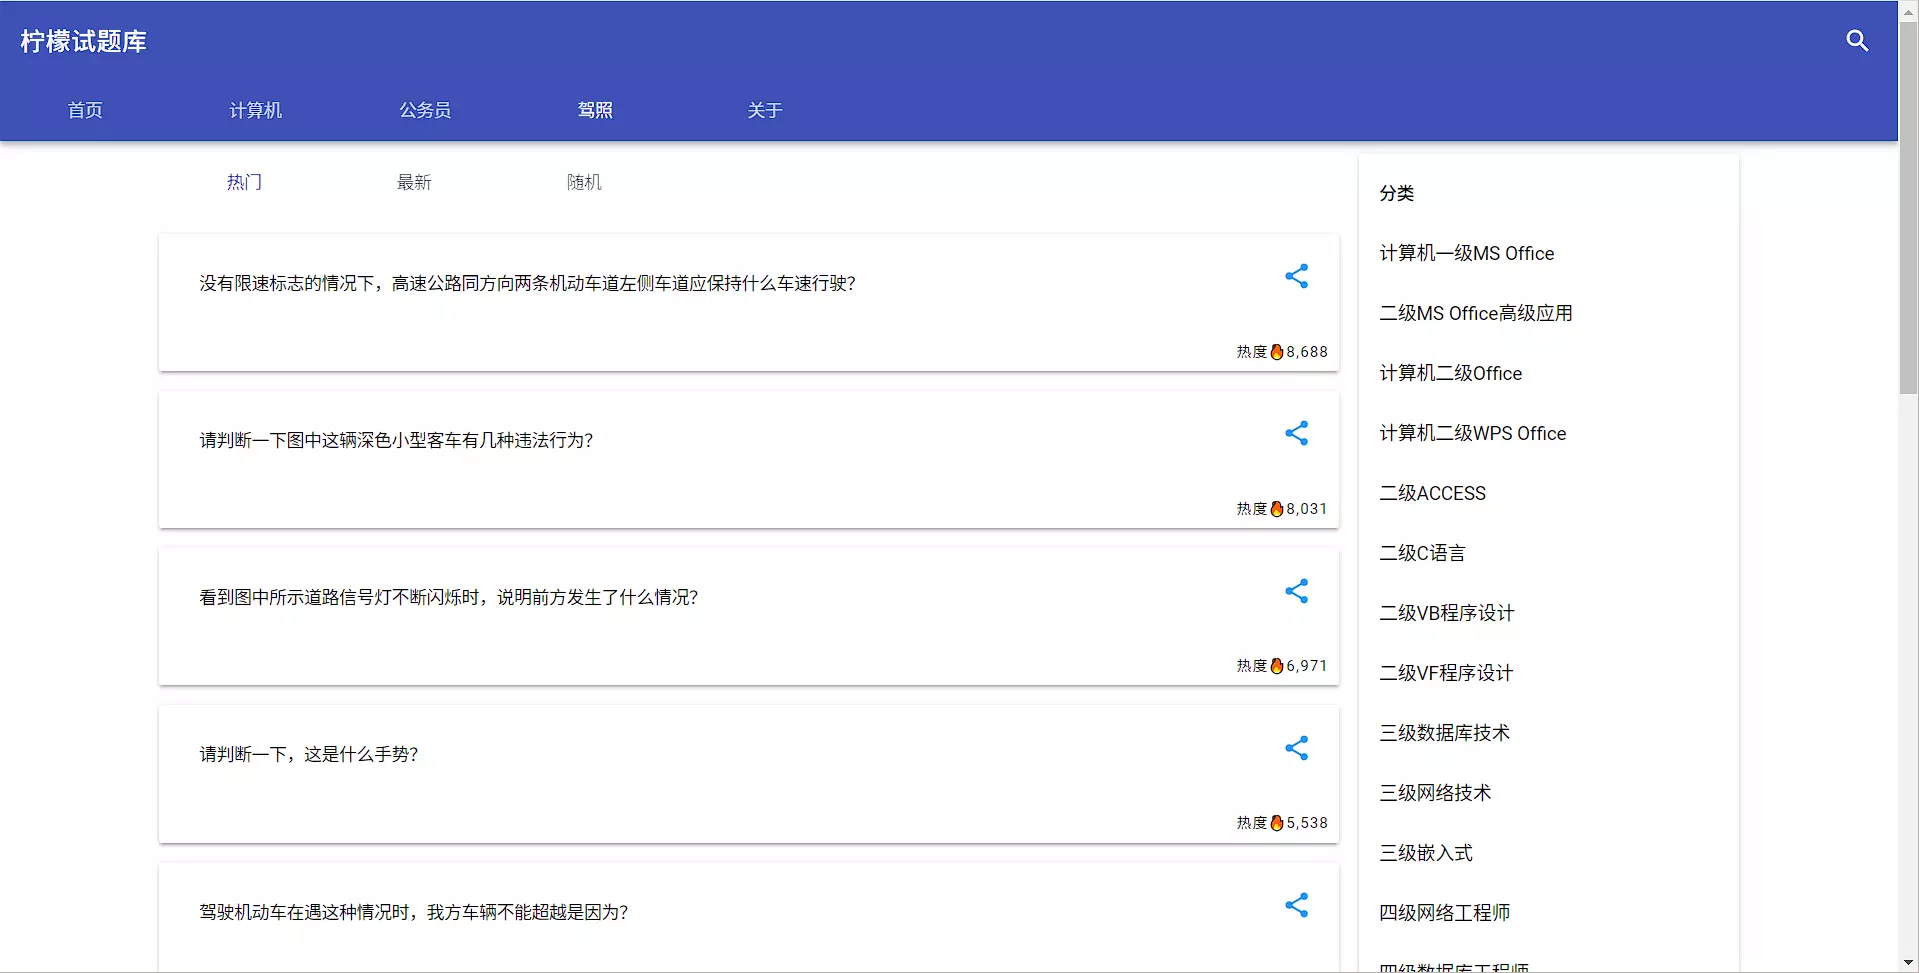Viewport: 1919px width, 973px height.
Task: Open category 三级数据库技术
Action: click(x=1444, y=733)
